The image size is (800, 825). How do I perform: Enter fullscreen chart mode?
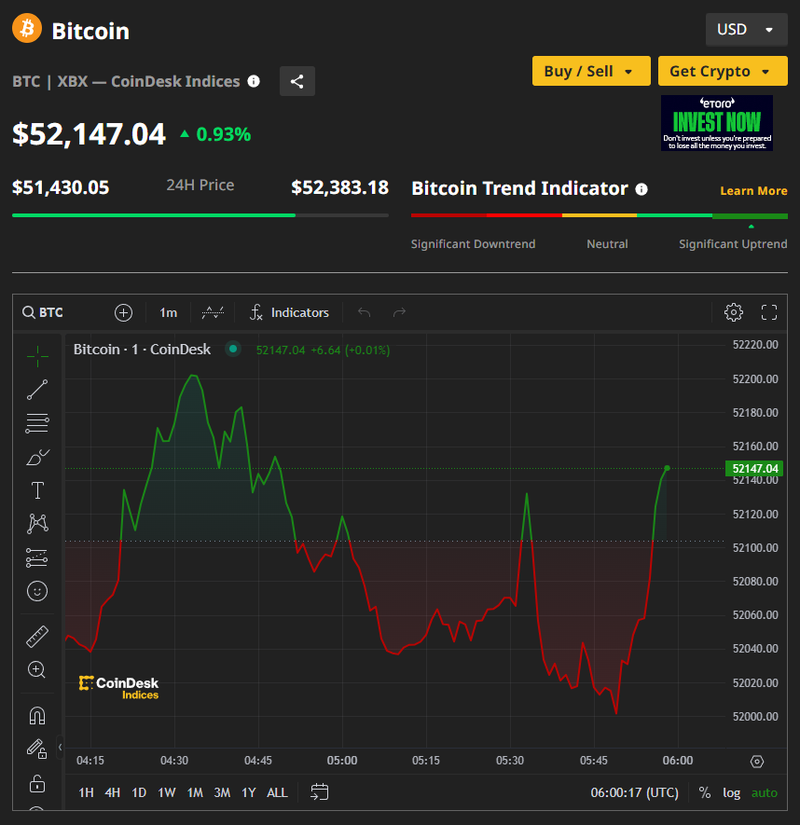[x=769, y=312]
